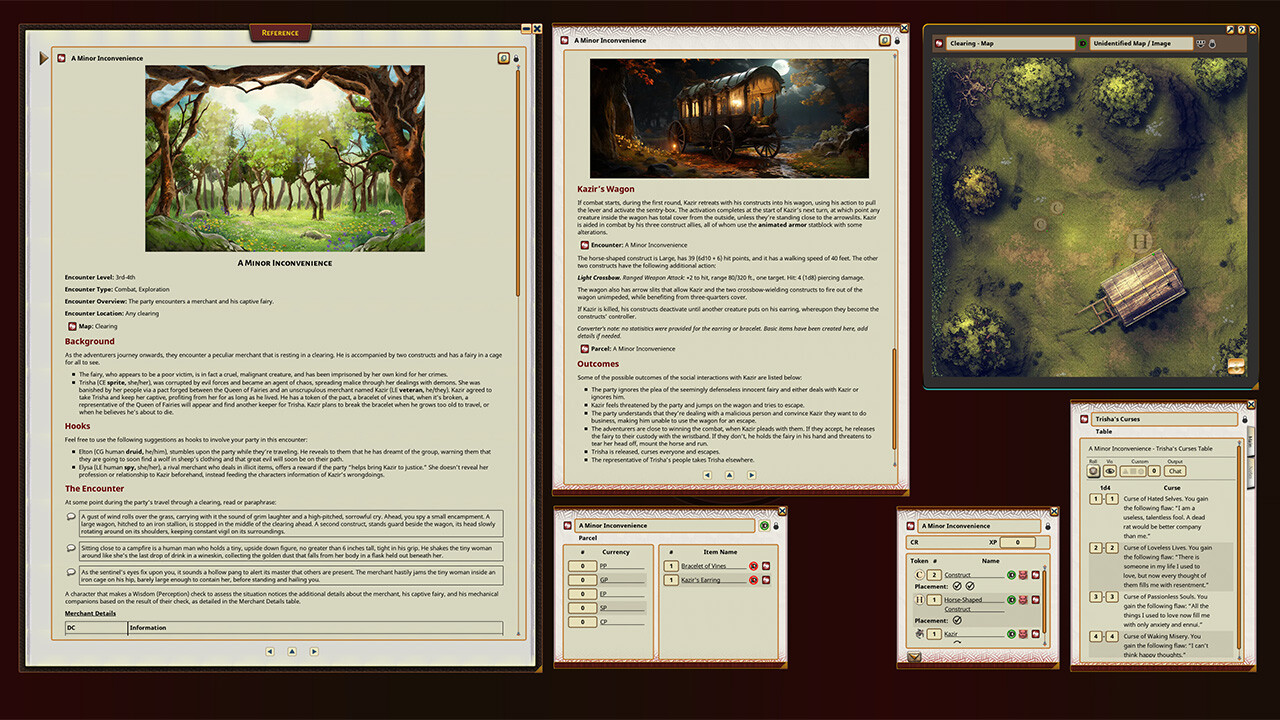The width and height of the screenshot is (1280, 720).
Task: Expand the sidebar triangle left of story title
Action: tap(43, 59)
